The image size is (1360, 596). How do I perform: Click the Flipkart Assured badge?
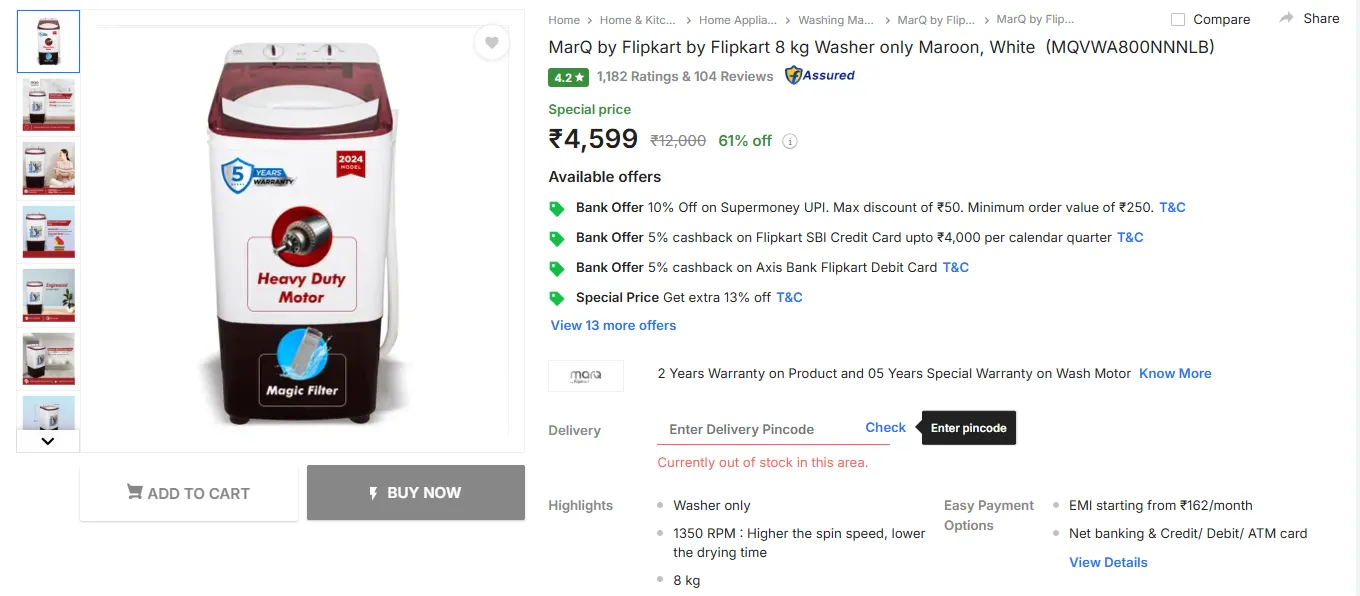(x=820, y=76)
